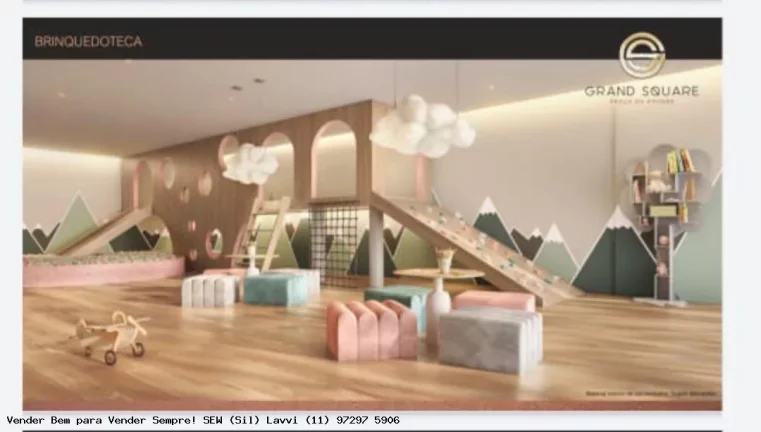Click the dark header bar of the image
761x432 pixels.
pyautogui.click(x=370, y=40)
